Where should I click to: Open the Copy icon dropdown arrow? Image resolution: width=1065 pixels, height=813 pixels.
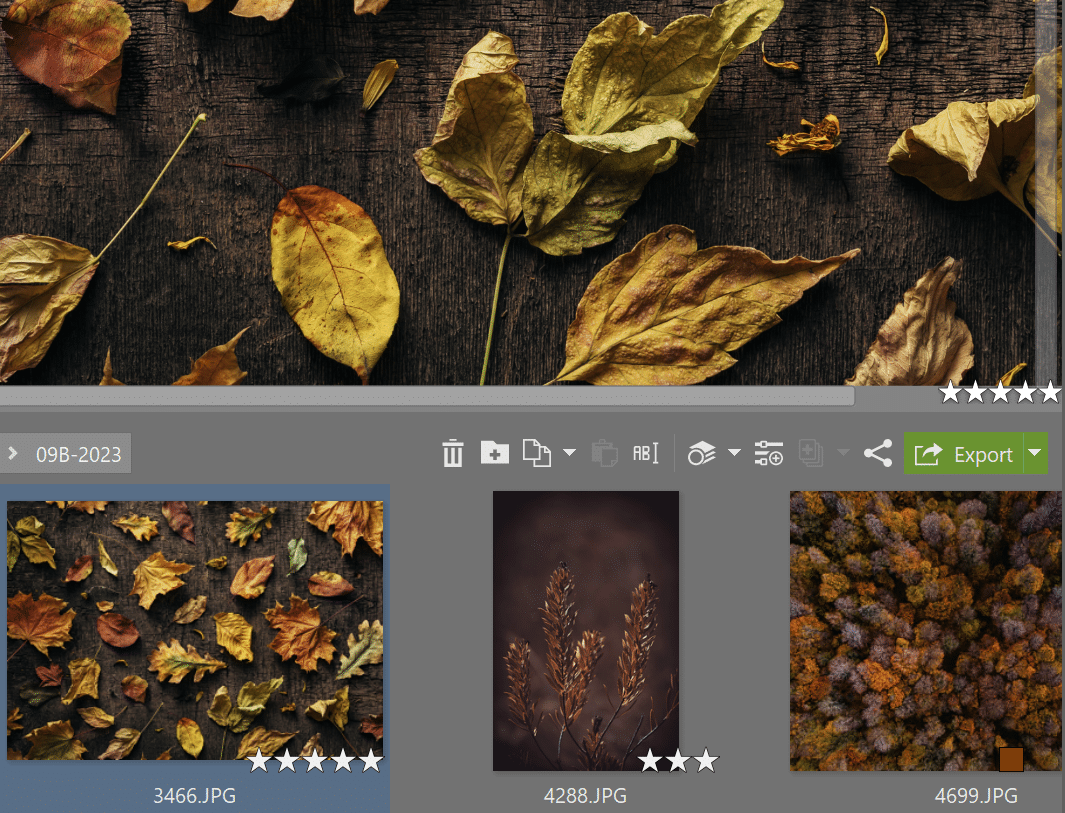tap(569, 454)
